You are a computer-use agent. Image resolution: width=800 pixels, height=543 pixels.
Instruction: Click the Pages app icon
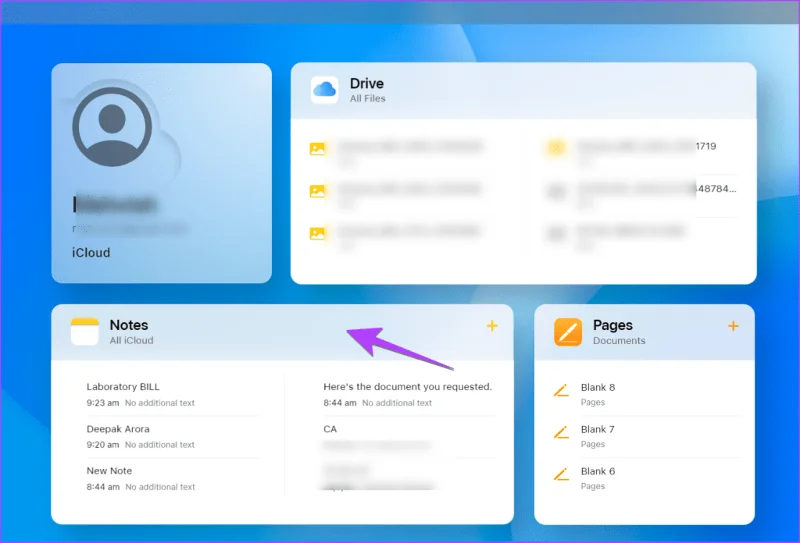click(x=568, y=332)
